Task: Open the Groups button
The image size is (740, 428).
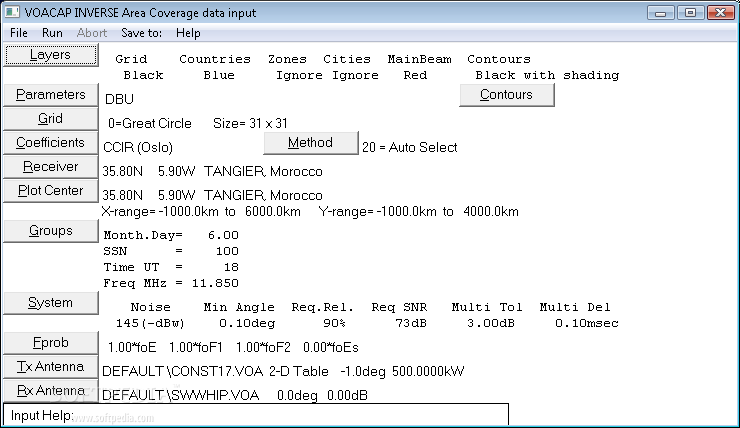Action: (50, 231)
